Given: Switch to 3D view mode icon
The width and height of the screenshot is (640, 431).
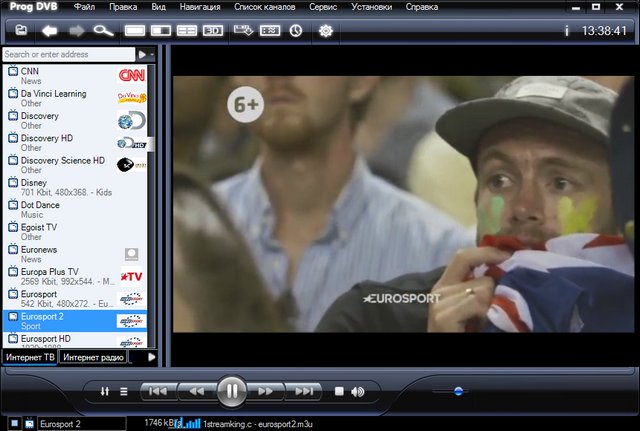Looking at the screenshot, I should tap(213, 31).
